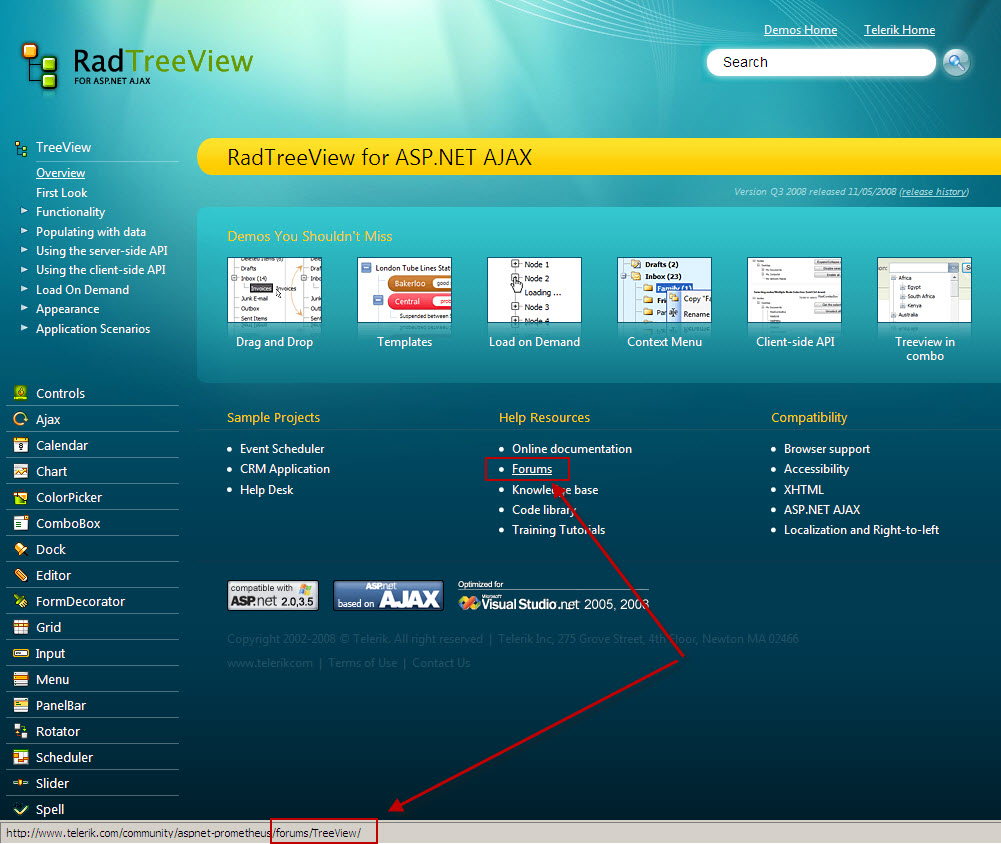Screen dimensions: 1001x844
Task: Expand the Application Scenarios arrow
Action: point(24,328)
